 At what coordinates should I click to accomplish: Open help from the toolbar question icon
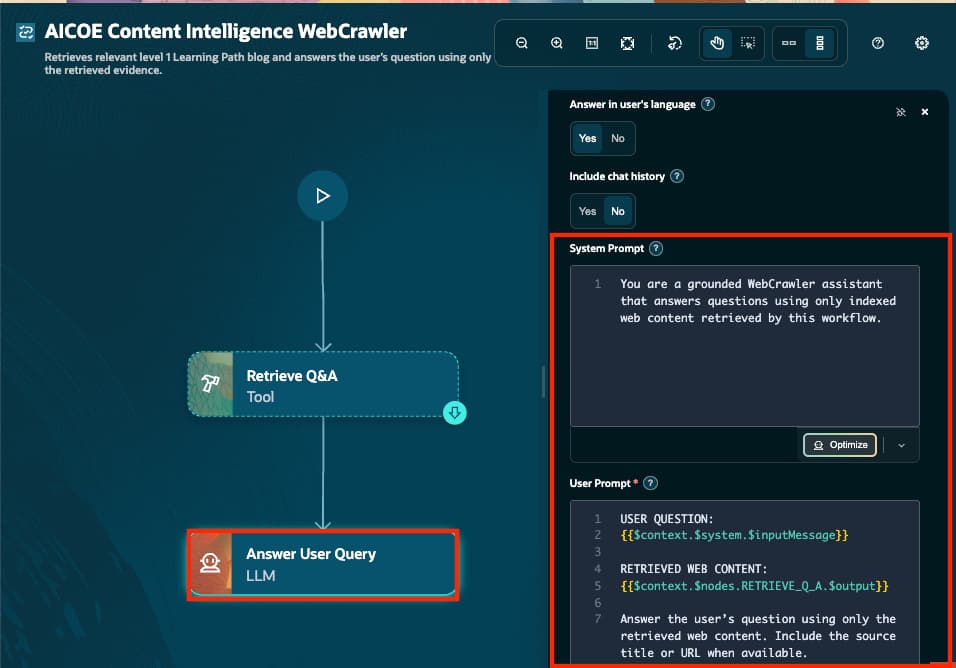878,43
